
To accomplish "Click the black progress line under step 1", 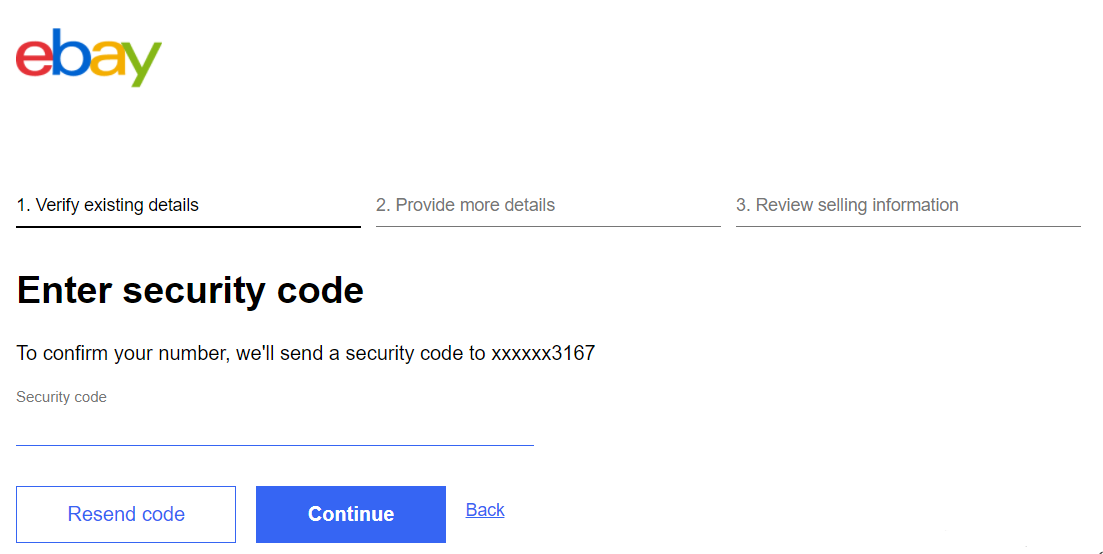I will coord(188,227).
